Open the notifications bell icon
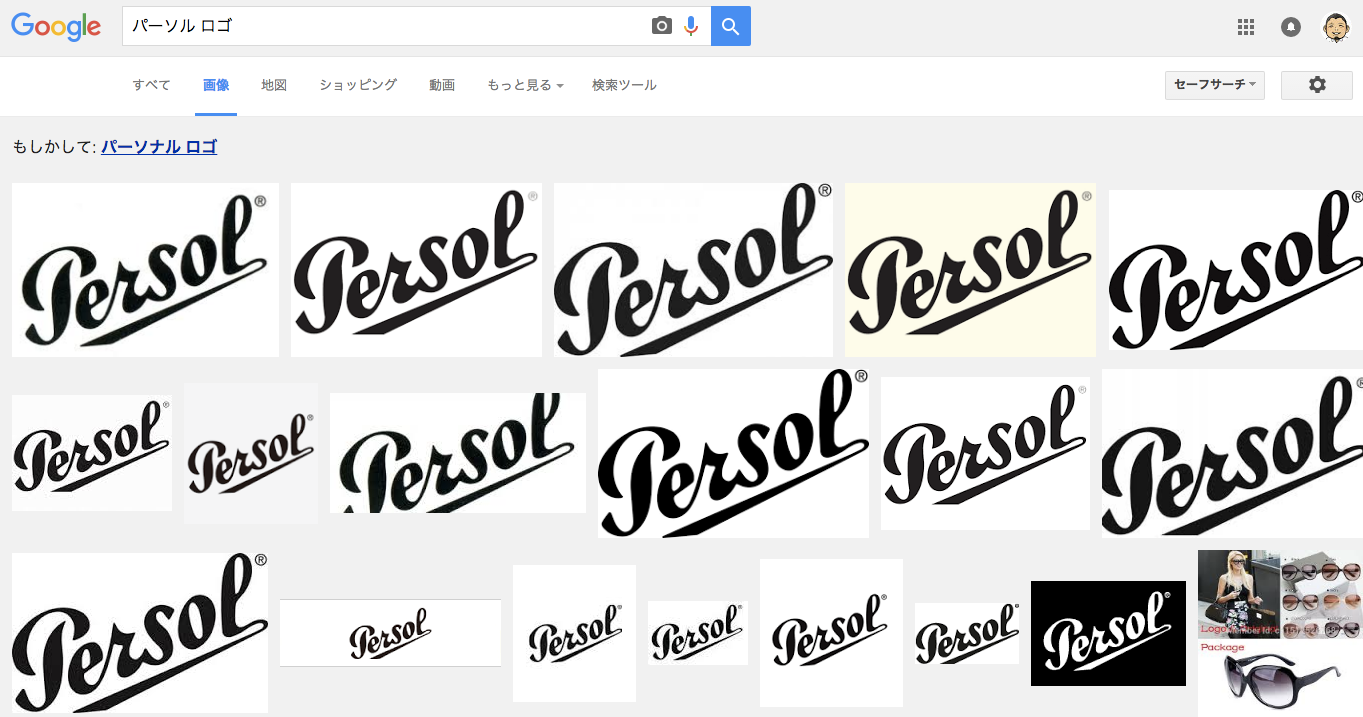The height and width of the screenshot is (717, 1363). click(1291, 27)
